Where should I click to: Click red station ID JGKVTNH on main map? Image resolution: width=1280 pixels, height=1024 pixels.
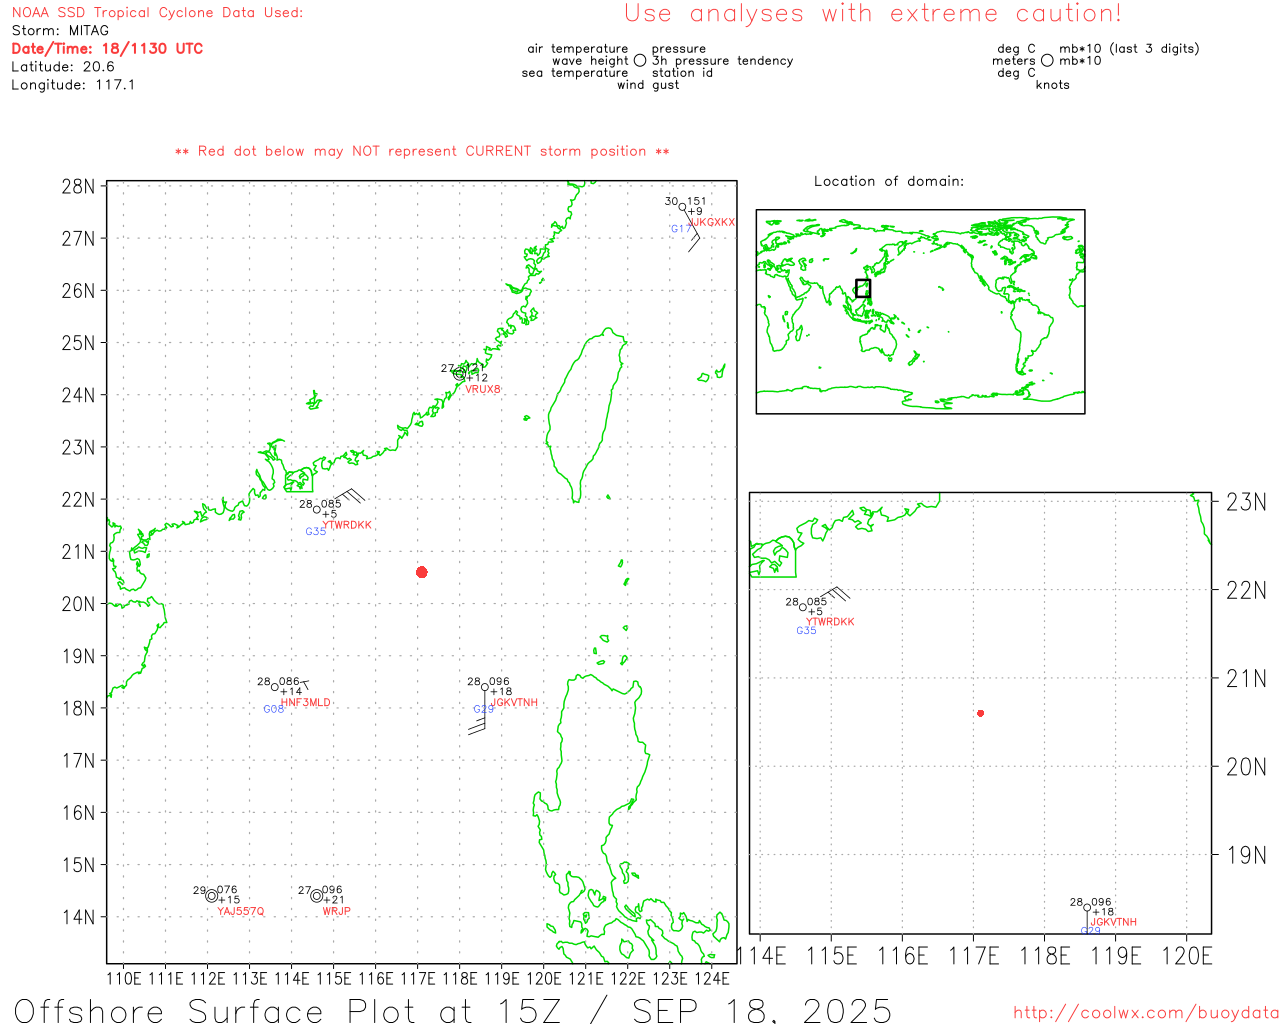(x=514, y=703)
